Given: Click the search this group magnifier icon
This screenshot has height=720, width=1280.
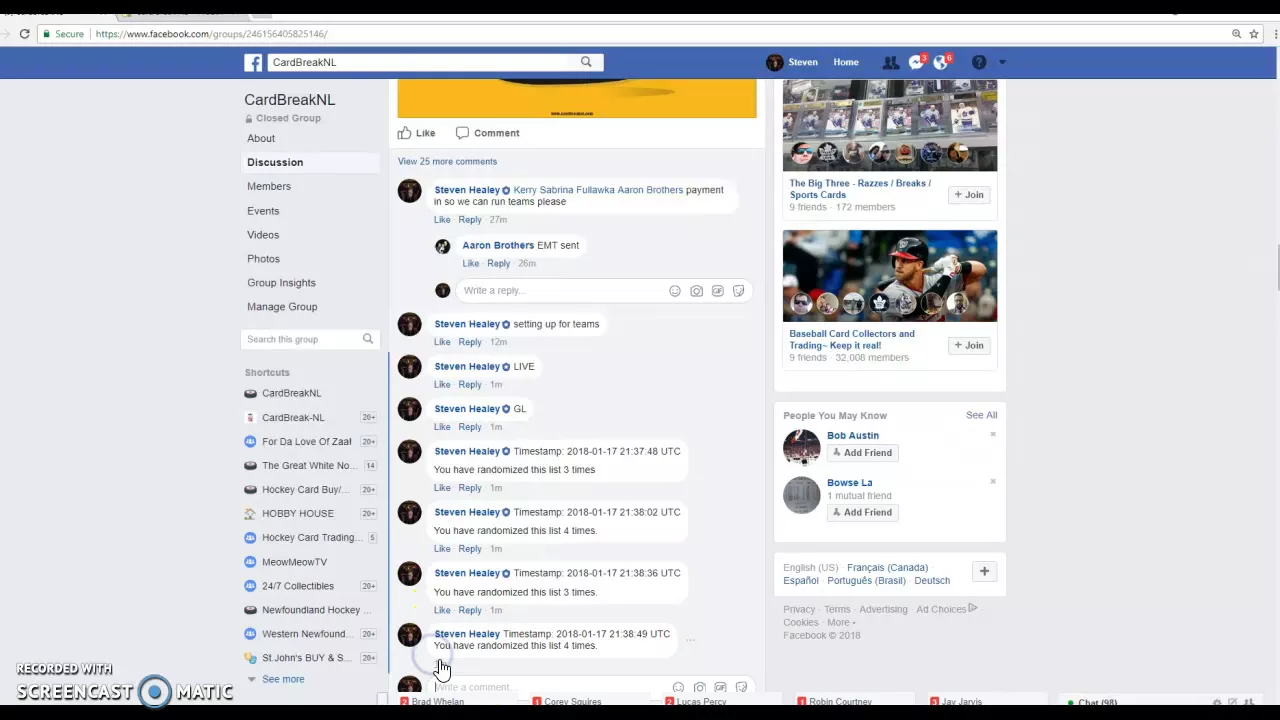Looking at the screenshot, I should pos(368,339).
